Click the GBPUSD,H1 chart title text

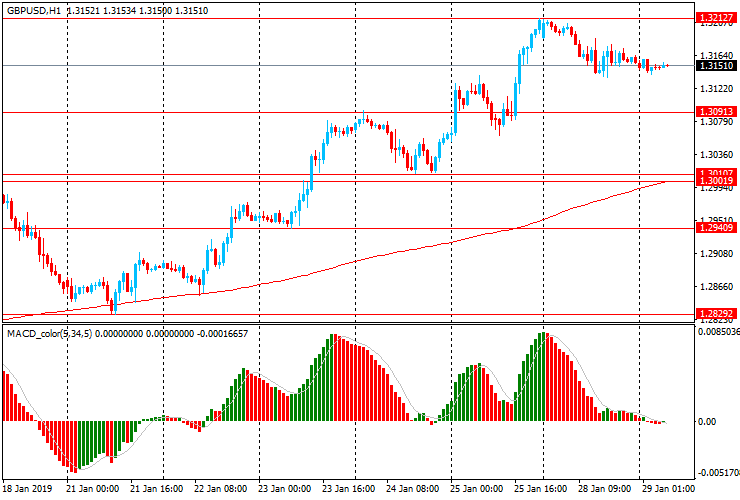click(34, 11)
